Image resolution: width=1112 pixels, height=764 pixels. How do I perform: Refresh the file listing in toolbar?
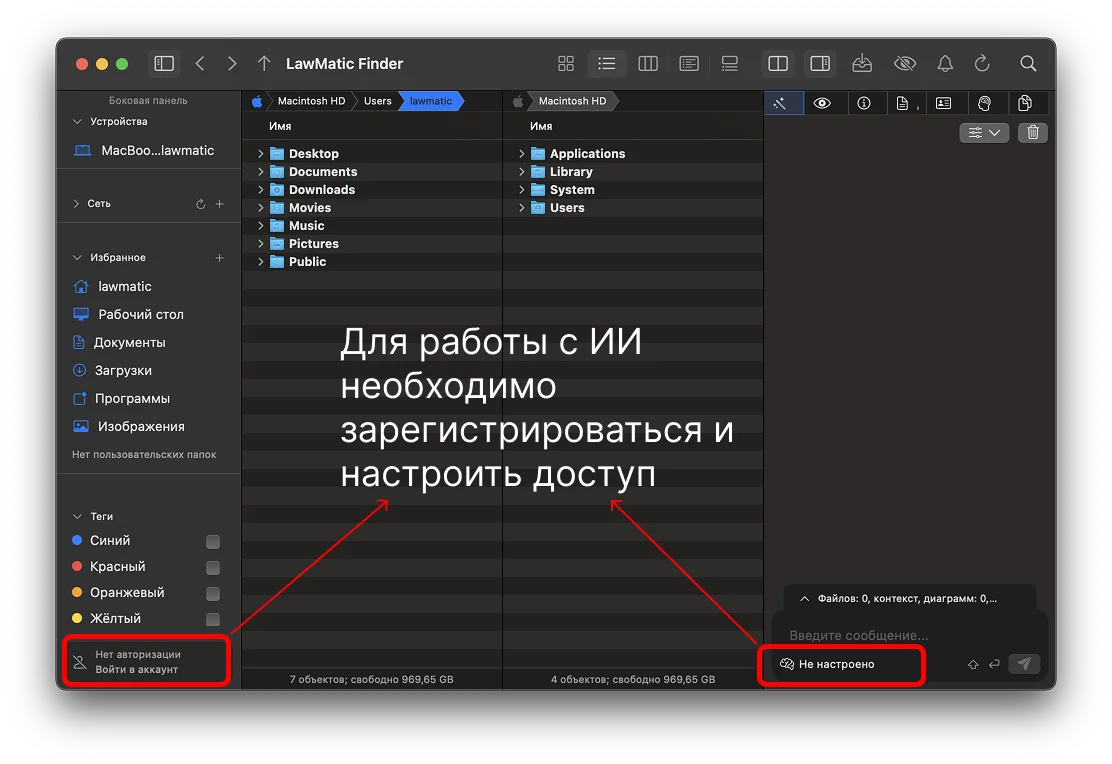point(982,64)
